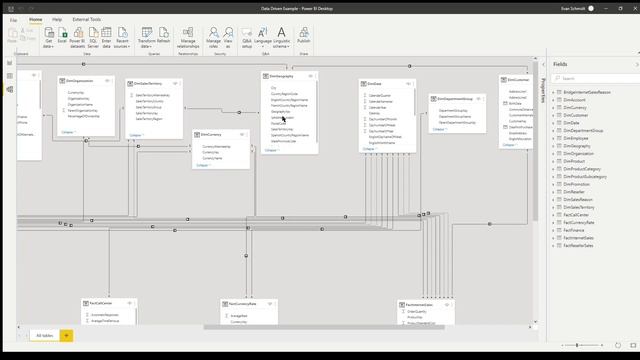Image resolution: width=640 pixels, height=360 pixels.
Task: Import an Excel workbook from ribbon
Action: point(62,36)
